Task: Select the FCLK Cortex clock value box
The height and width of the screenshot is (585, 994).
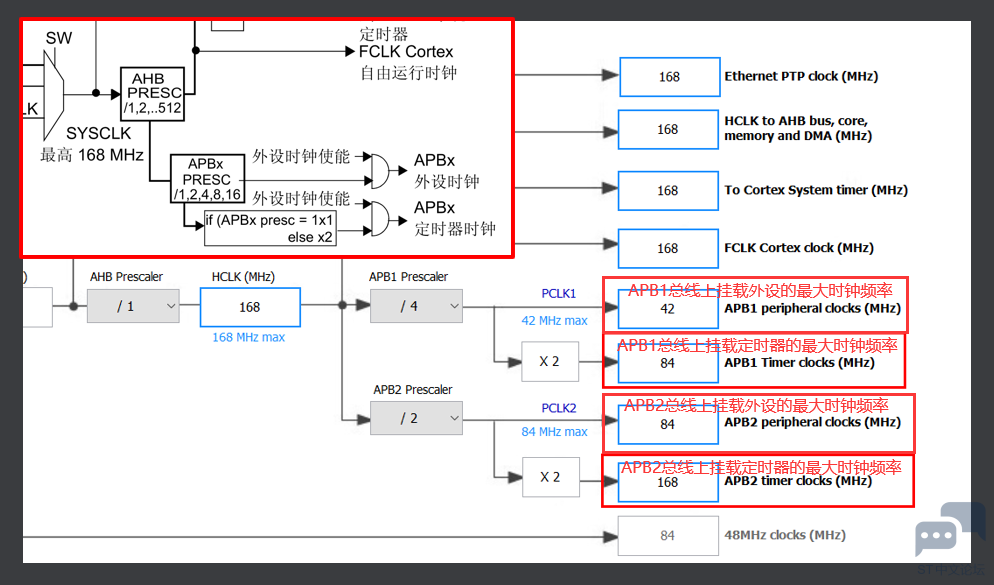Action: [x=668, y=248]
